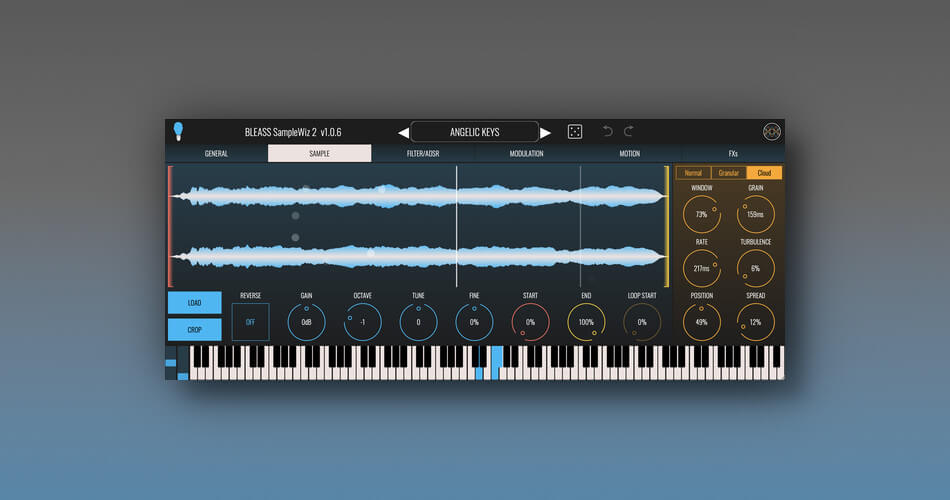The height and width of the screenshot is (500, 950).
Task: Click the redo arrow icon
Action: pos(629,132)
